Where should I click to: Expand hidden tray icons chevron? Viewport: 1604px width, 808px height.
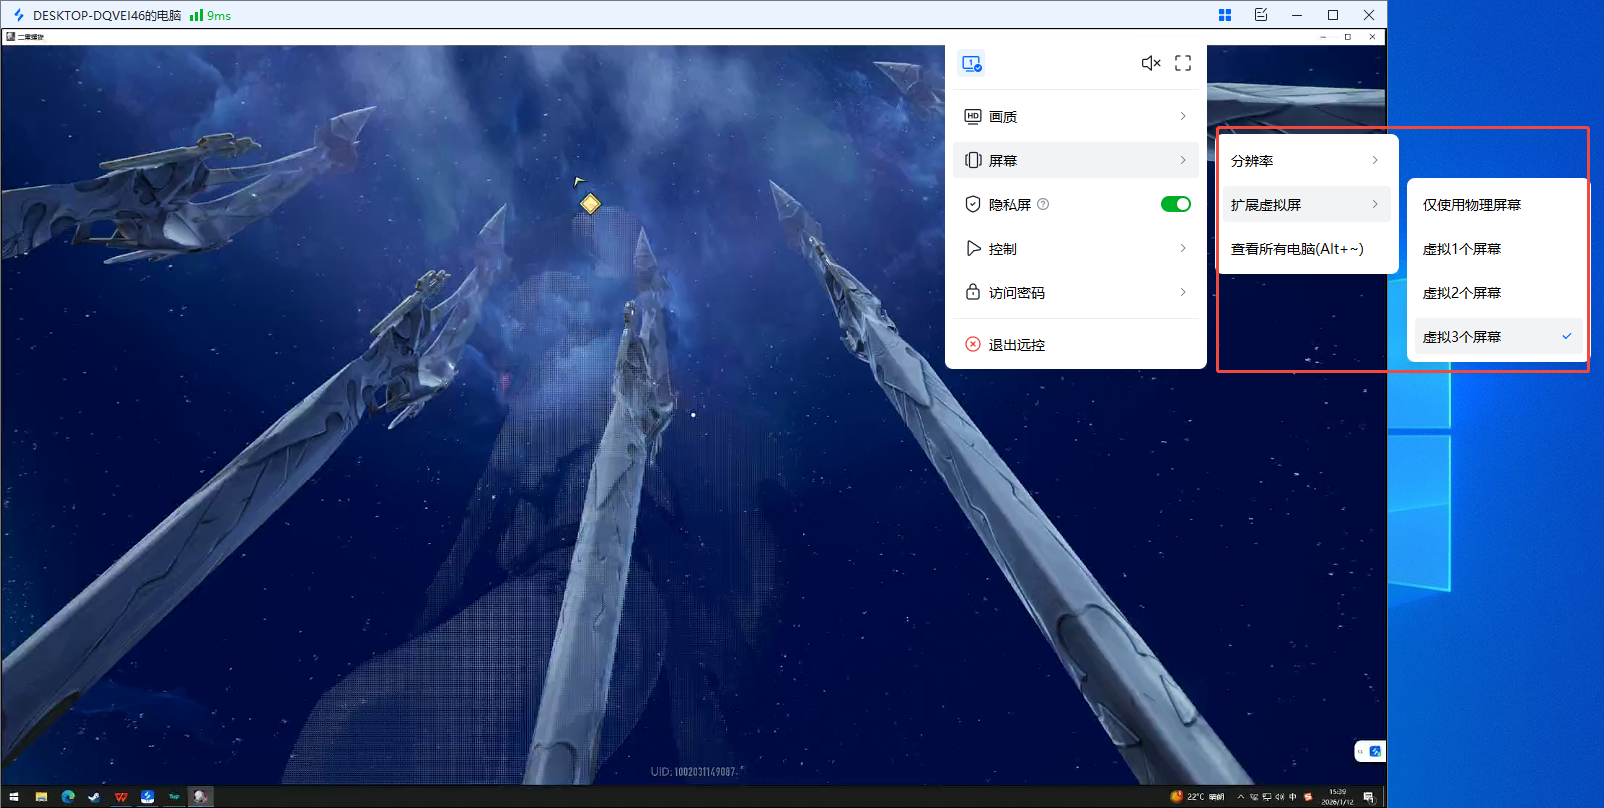1241,797
